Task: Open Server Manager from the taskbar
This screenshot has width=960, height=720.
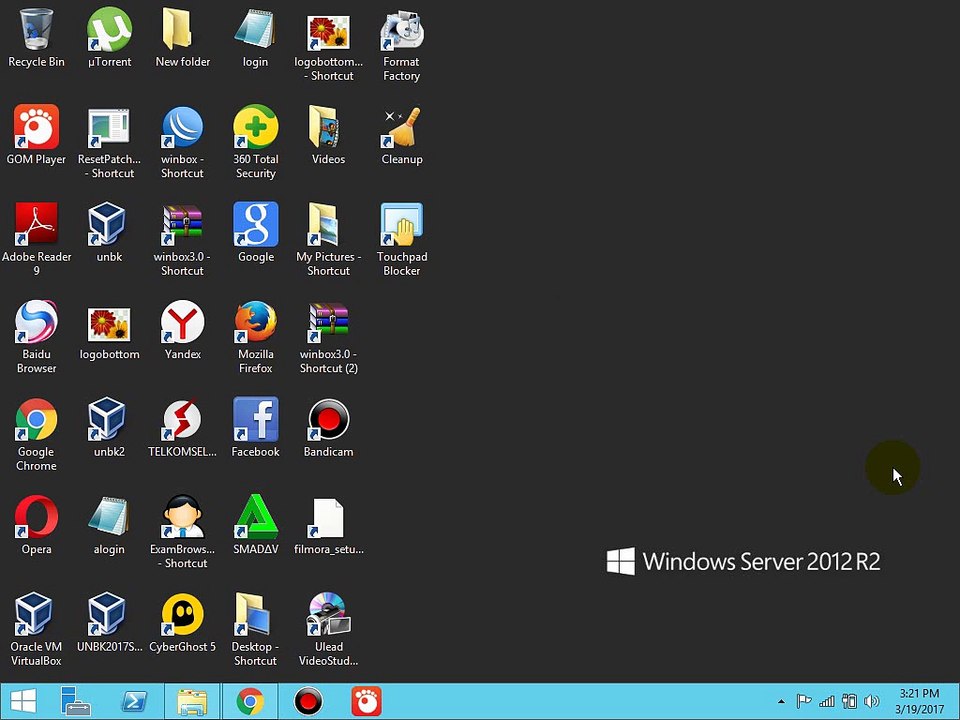Action: pyautogui.click(x=76, y=701)
